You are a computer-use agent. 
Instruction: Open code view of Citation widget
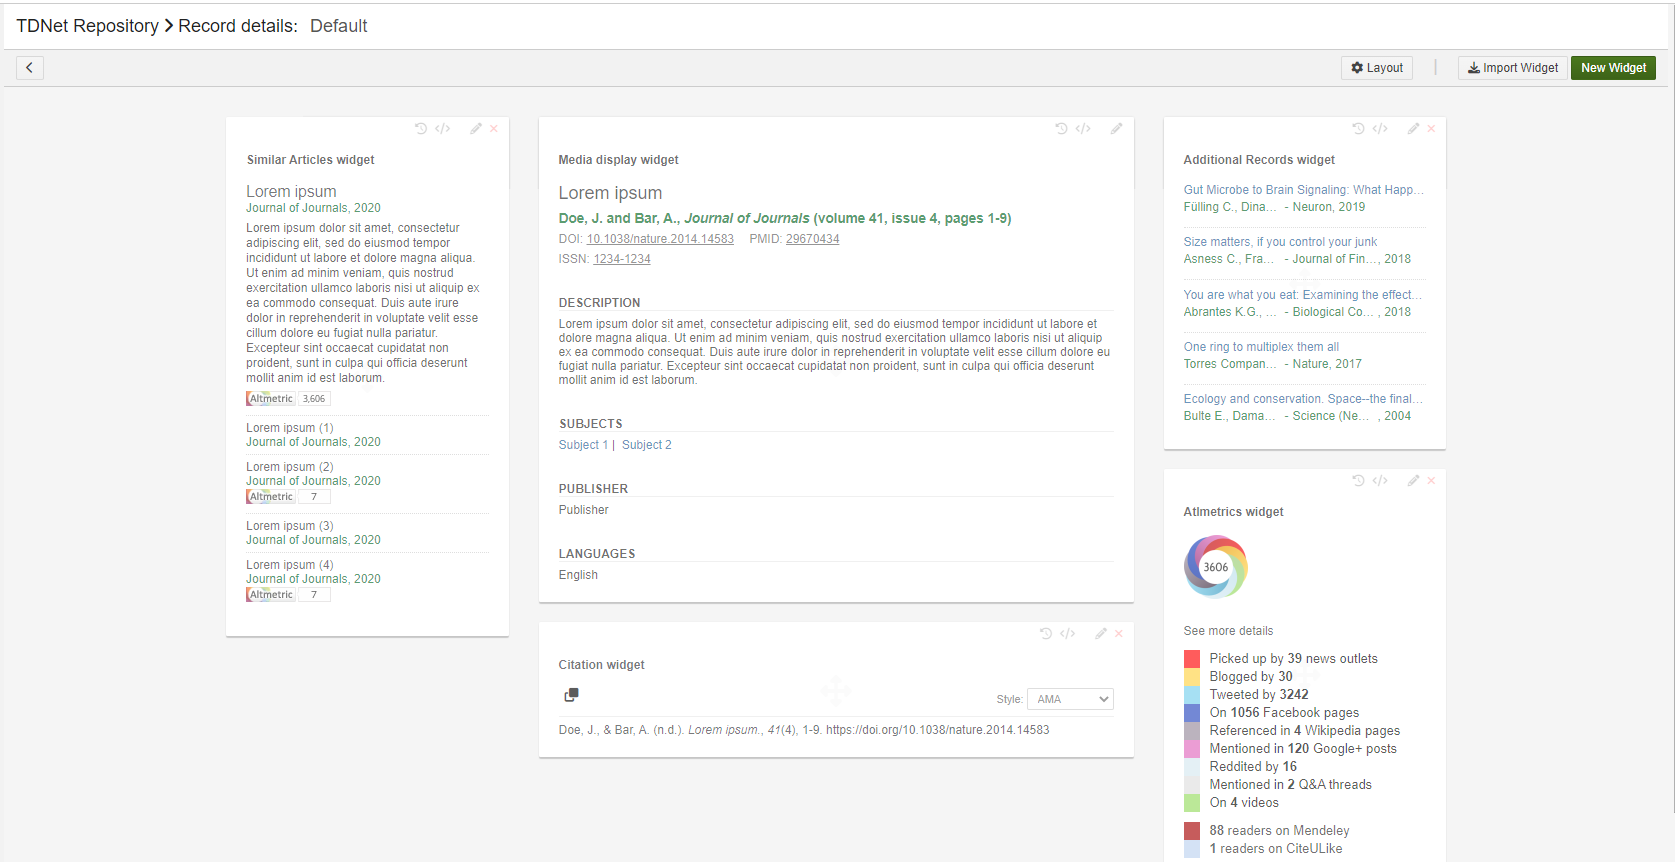click(1068, 634)
